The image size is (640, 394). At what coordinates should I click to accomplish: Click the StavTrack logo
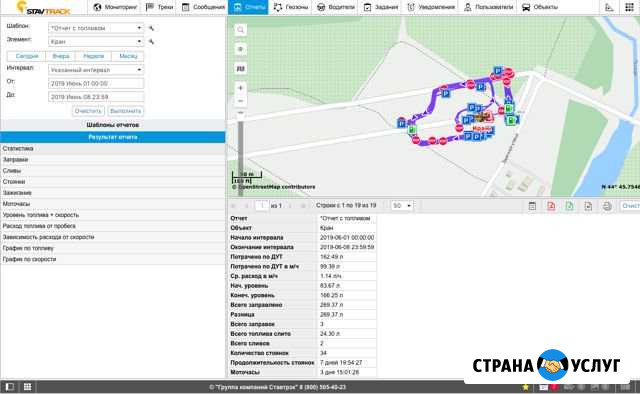(43, 8)
